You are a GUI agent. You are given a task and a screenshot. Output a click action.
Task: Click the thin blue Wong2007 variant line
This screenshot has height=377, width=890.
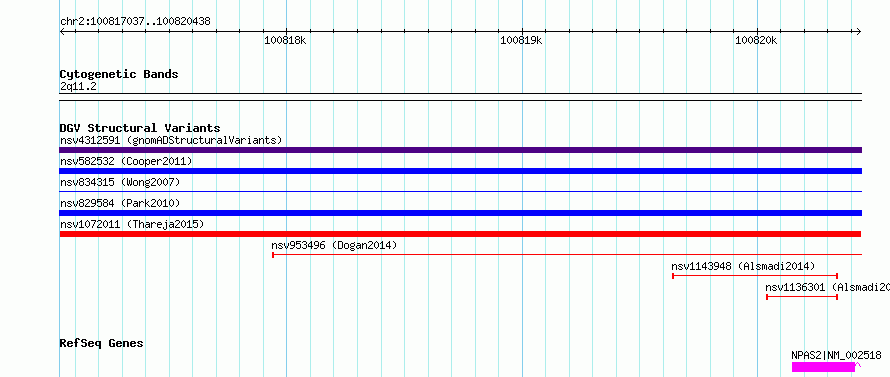click(x=460, y=192)
